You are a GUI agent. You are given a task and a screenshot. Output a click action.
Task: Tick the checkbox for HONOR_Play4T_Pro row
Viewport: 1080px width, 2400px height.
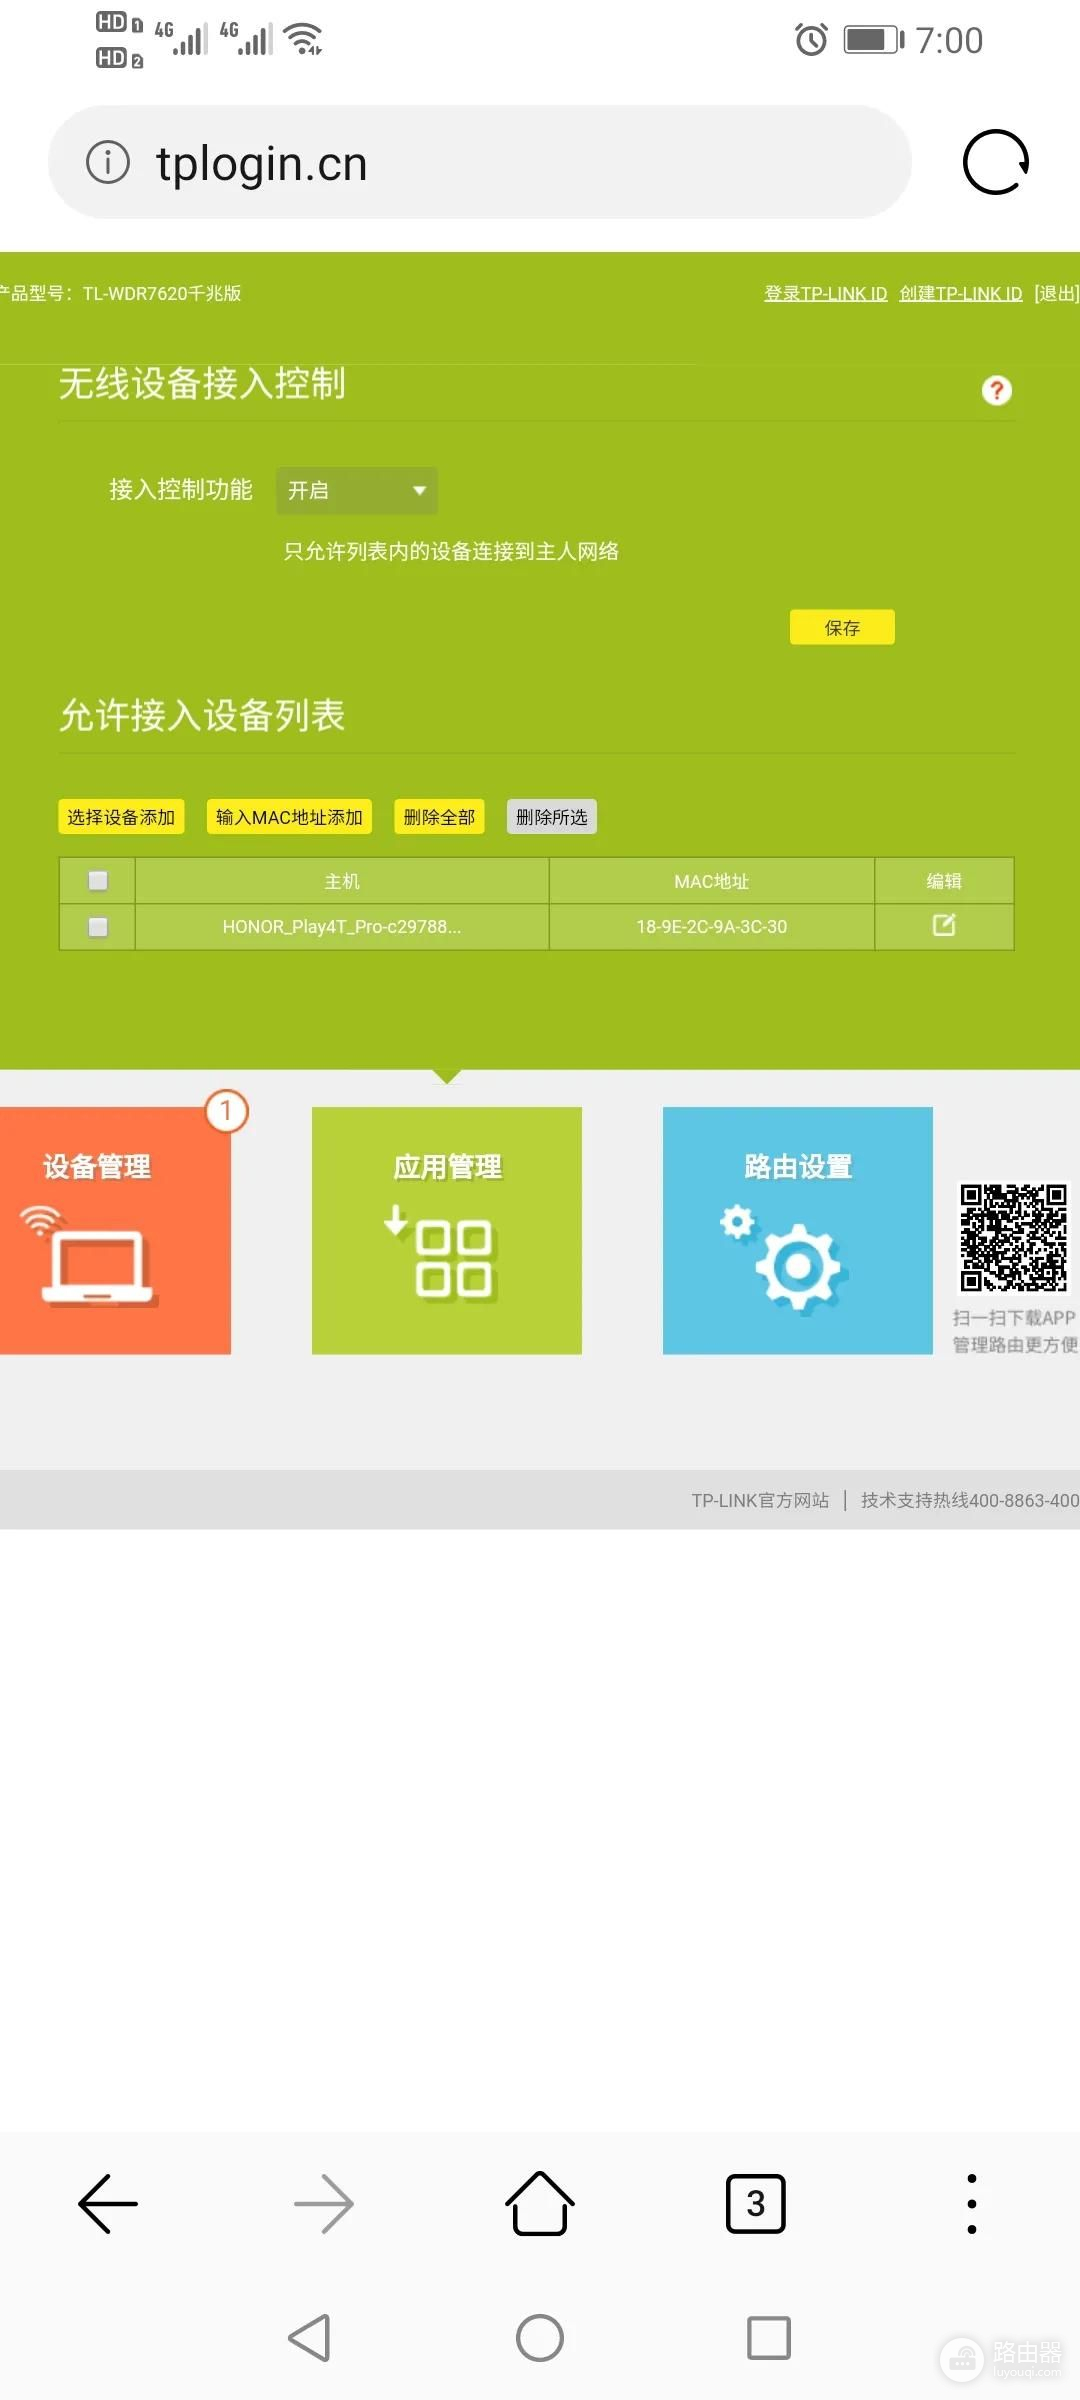[x=98, y=927]
